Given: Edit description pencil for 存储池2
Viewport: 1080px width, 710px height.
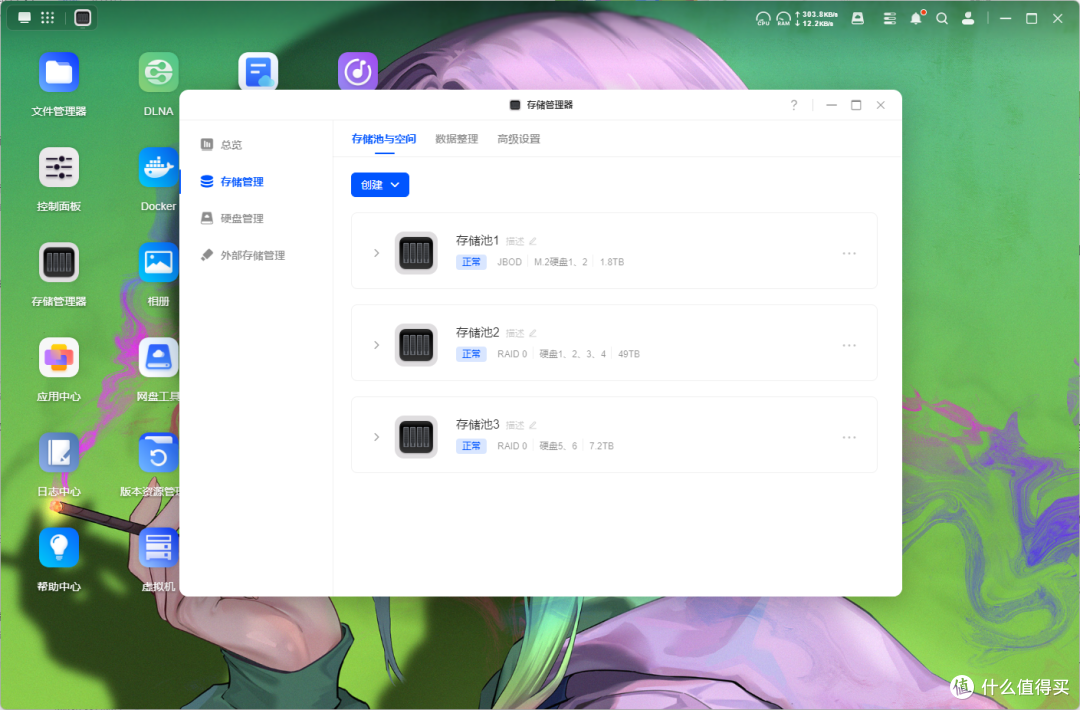Looking at the screenshot, I should [x=532, y=333].
